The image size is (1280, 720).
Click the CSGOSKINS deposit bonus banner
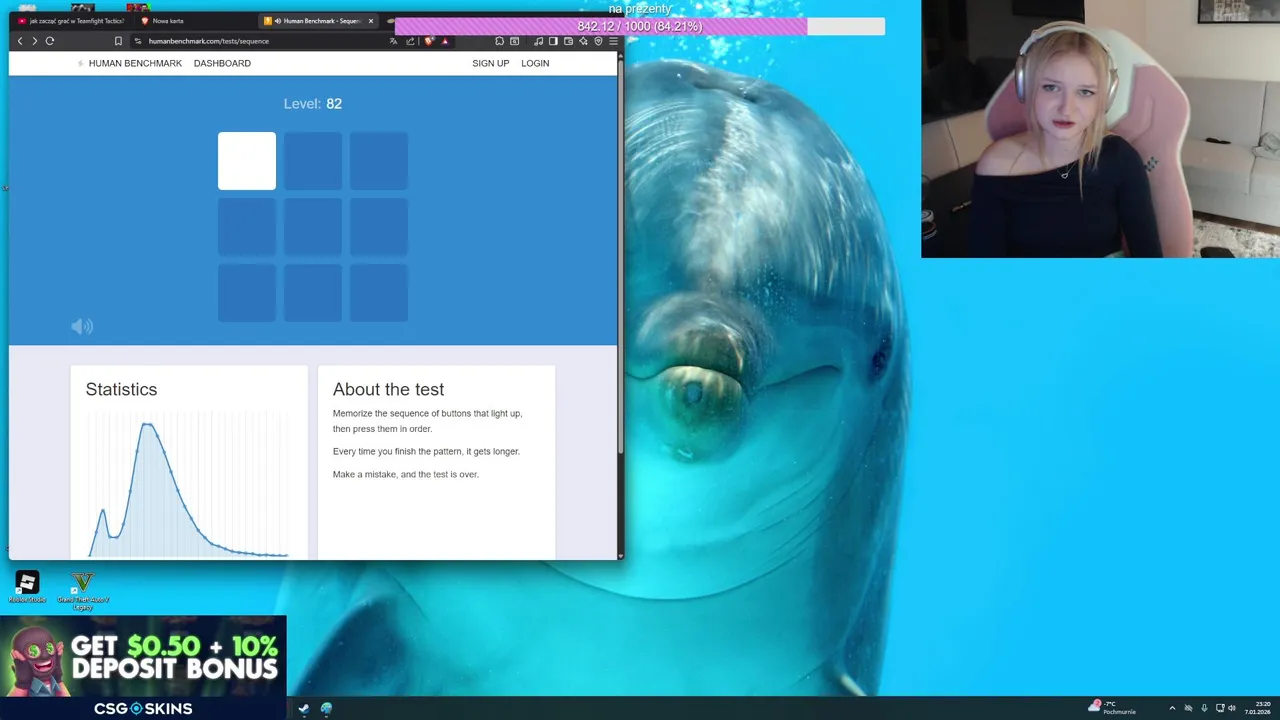143,667
